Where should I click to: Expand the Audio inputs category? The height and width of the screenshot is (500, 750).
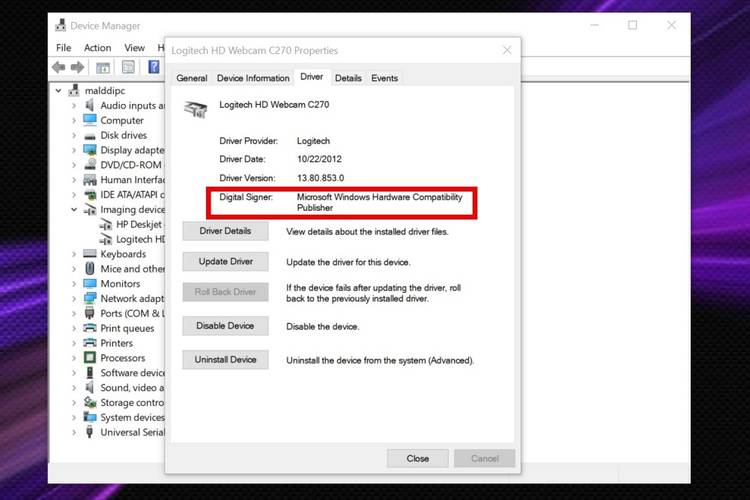pos(74,105)
